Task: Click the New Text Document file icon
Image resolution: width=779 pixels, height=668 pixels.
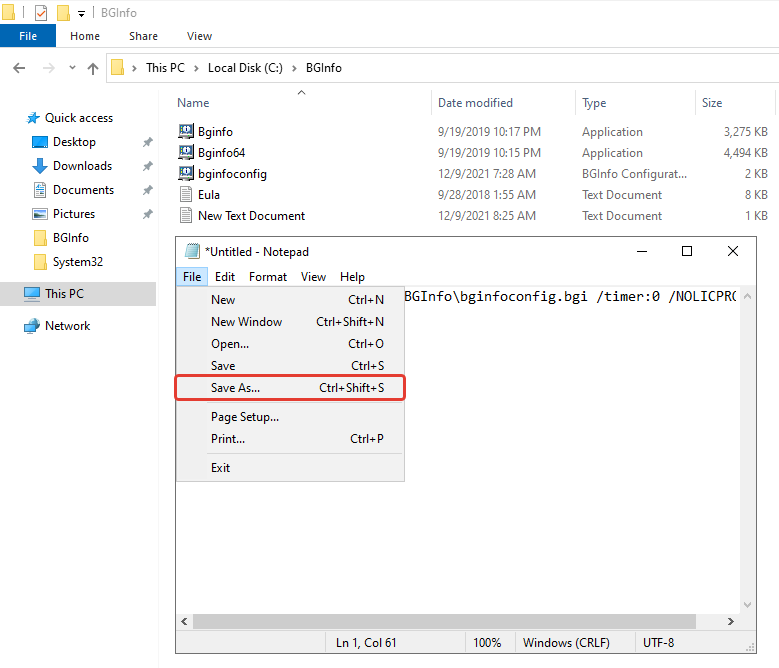Action: click(x=186, y=216)
